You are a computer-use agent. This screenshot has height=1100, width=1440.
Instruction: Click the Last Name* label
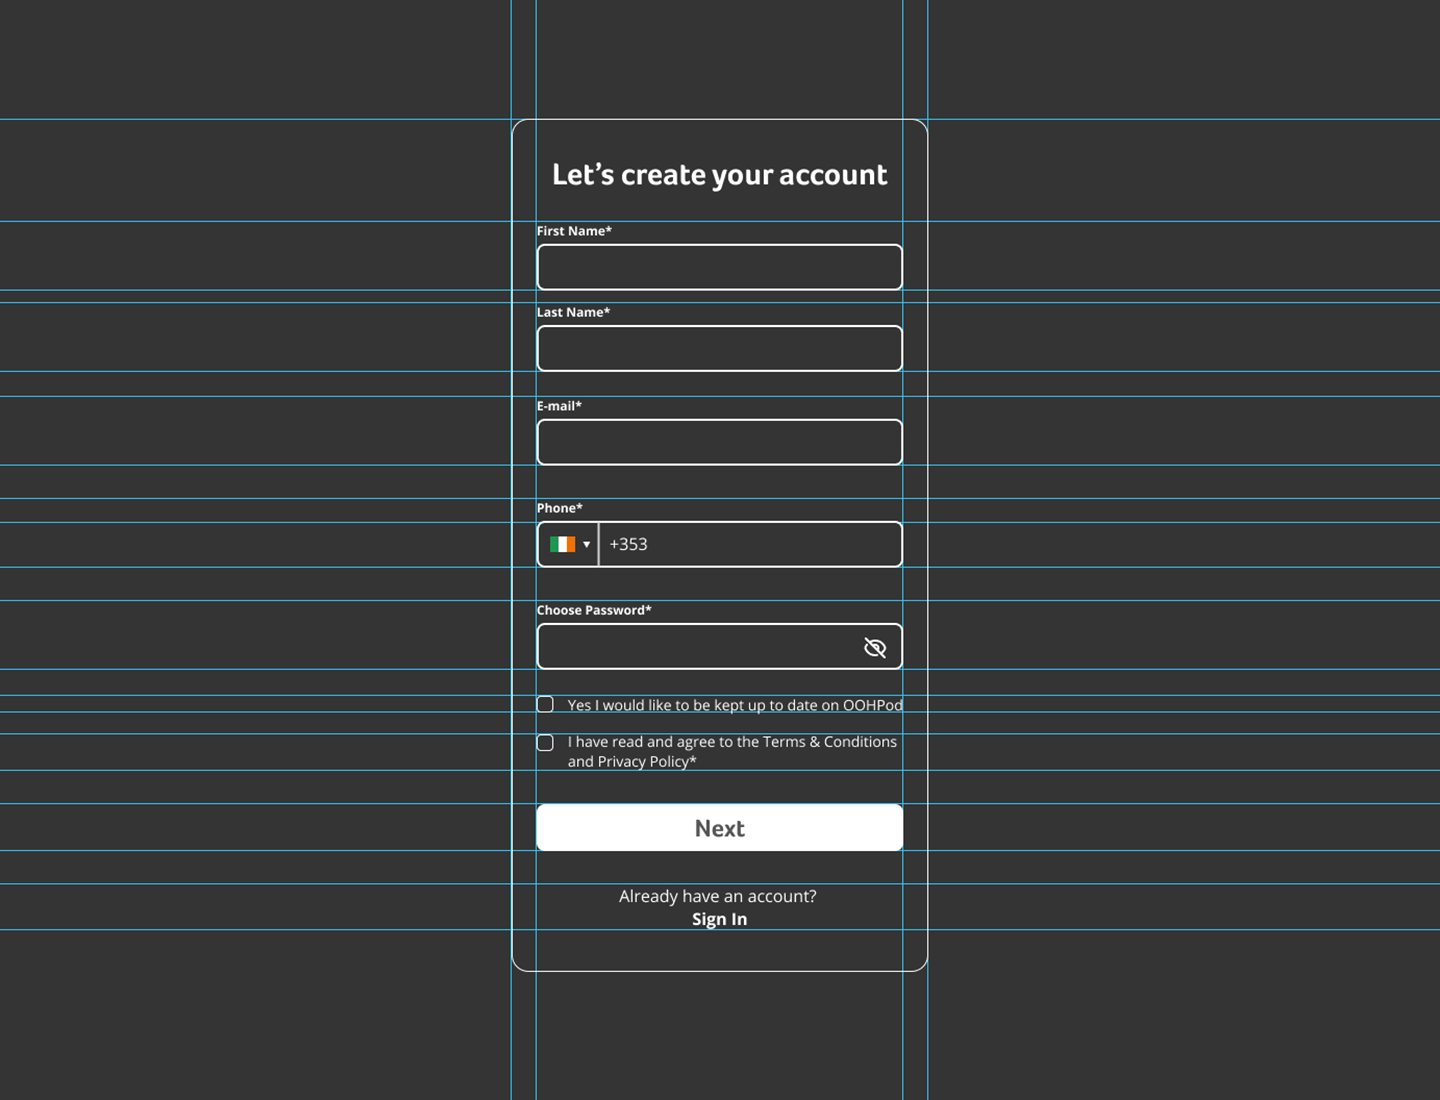[x=573, y=313]
